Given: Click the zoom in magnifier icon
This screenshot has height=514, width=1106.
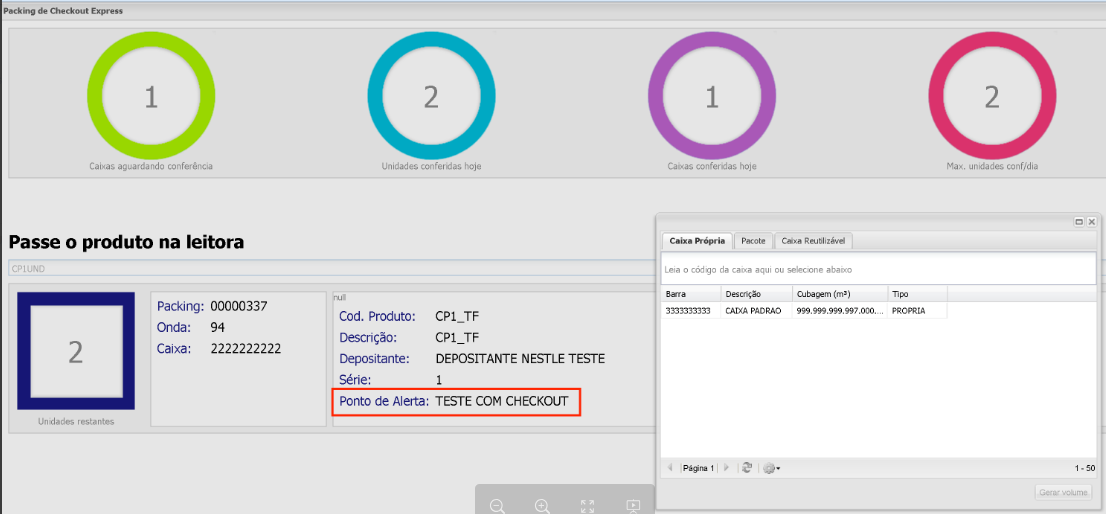Looking at the screenshot, I should pos(542,506).
